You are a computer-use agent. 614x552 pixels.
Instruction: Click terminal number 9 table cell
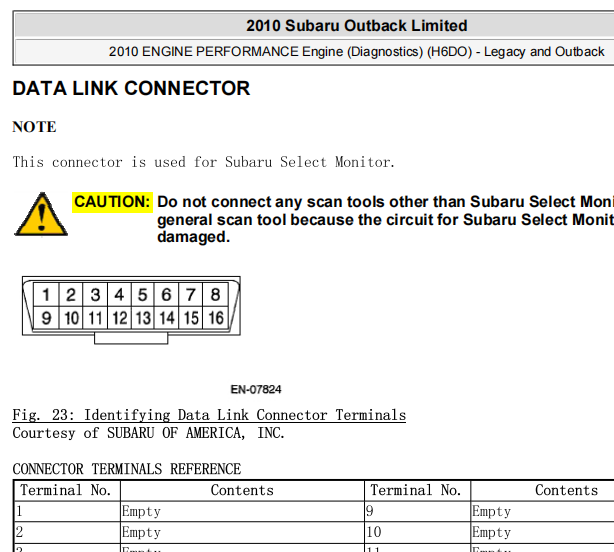point(417,511)
